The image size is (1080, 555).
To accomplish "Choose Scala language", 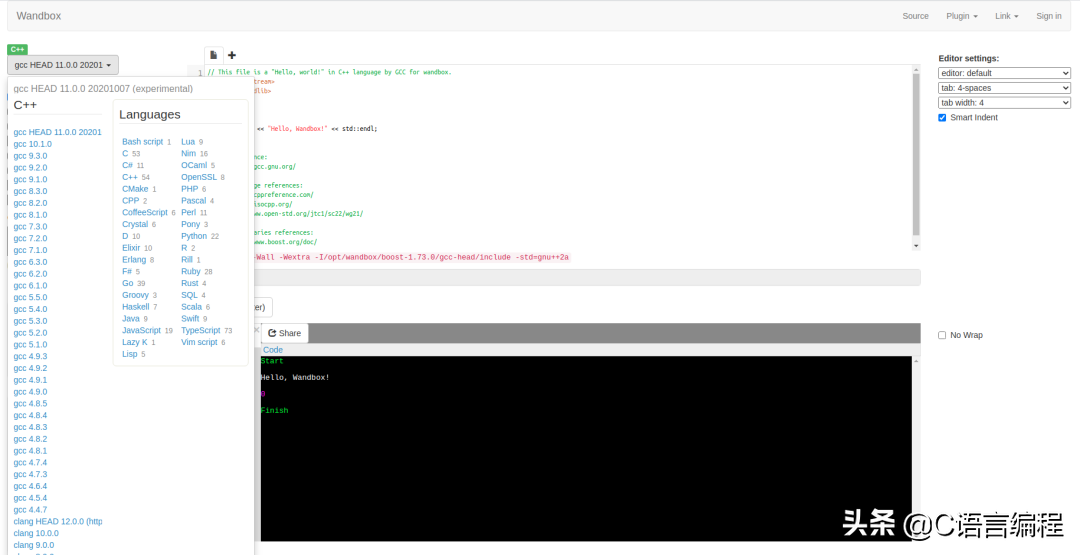I will [x=191, y=306].
